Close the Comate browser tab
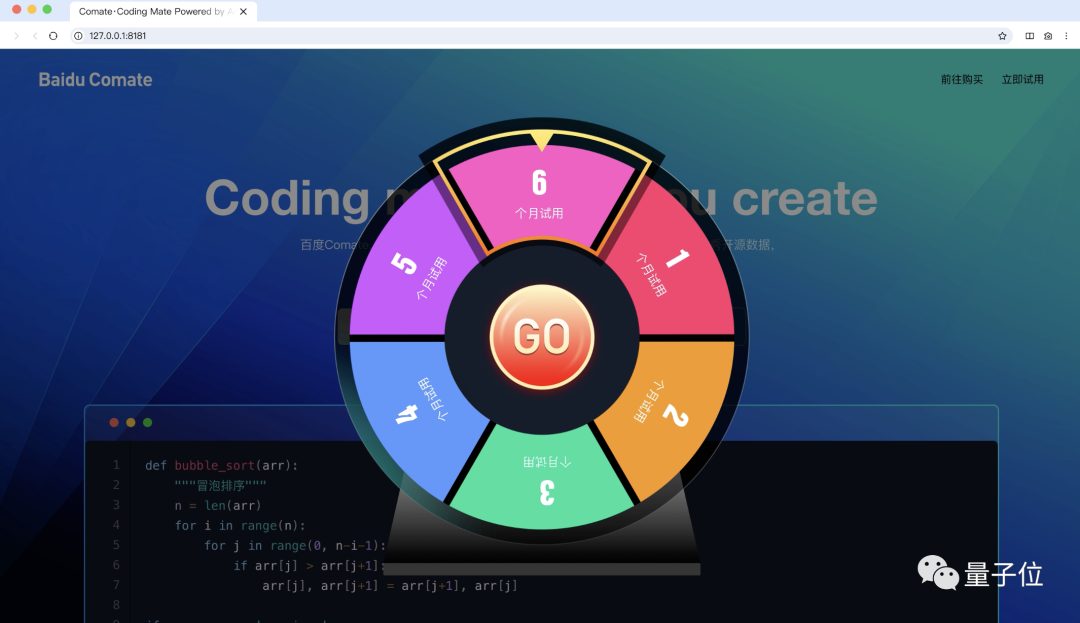Screen dimensions: 1080x623 coord(245,12)
